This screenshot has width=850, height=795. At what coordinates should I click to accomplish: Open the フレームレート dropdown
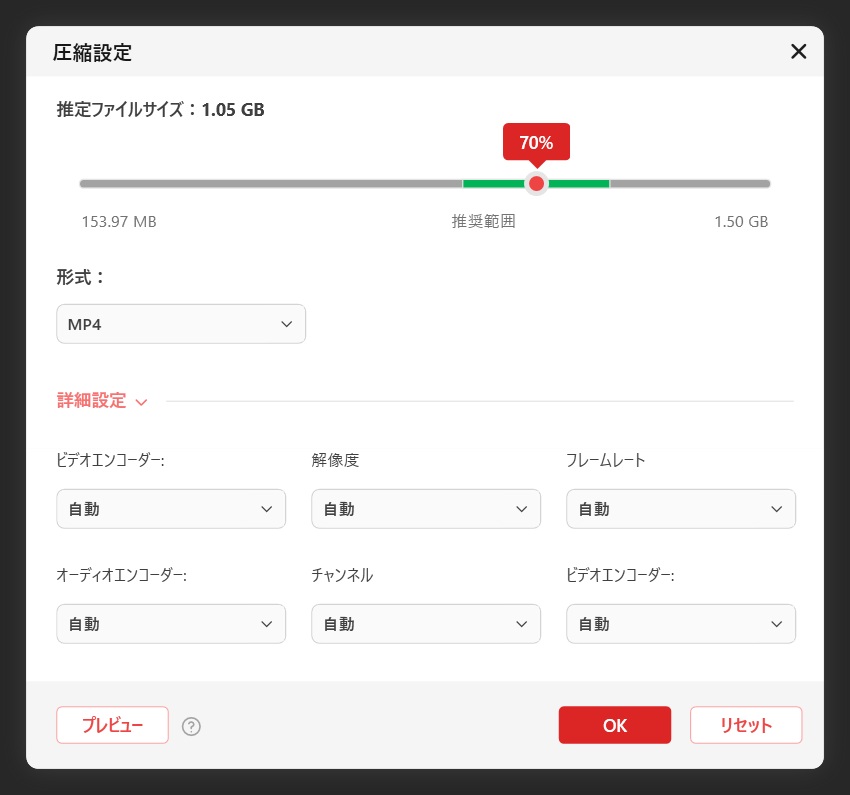tap(680, 509)
